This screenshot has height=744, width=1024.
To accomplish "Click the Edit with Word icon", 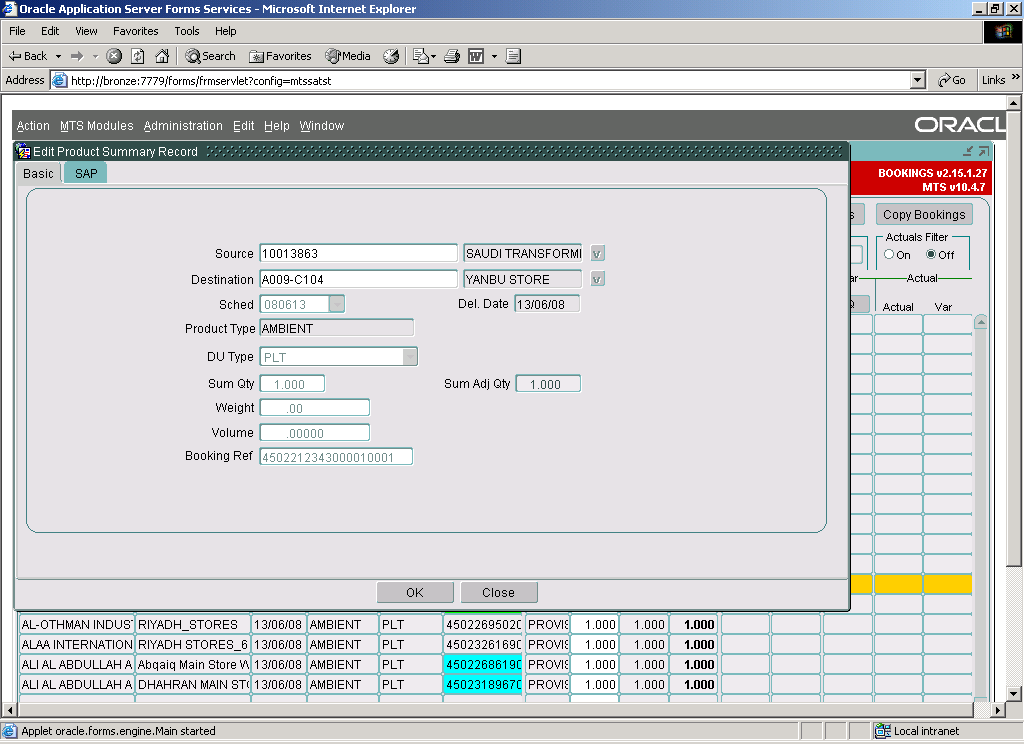I will 476,56.
